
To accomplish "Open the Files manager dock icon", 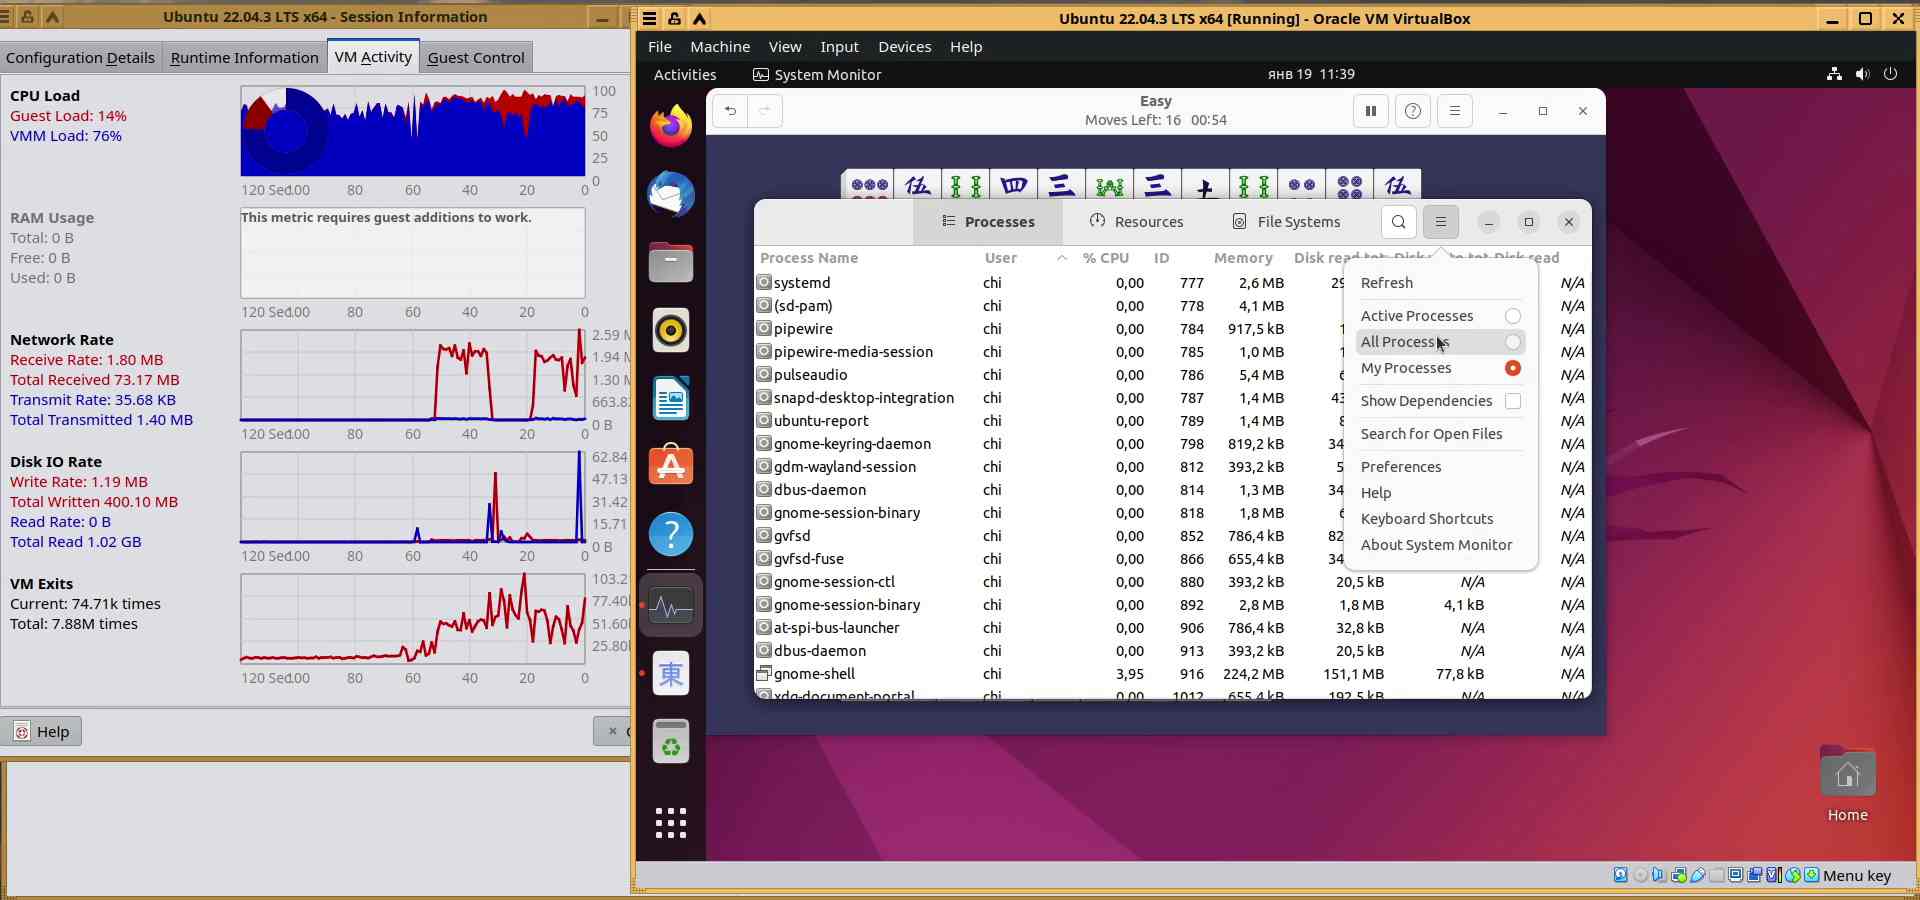I will click(x=671, y=262).
